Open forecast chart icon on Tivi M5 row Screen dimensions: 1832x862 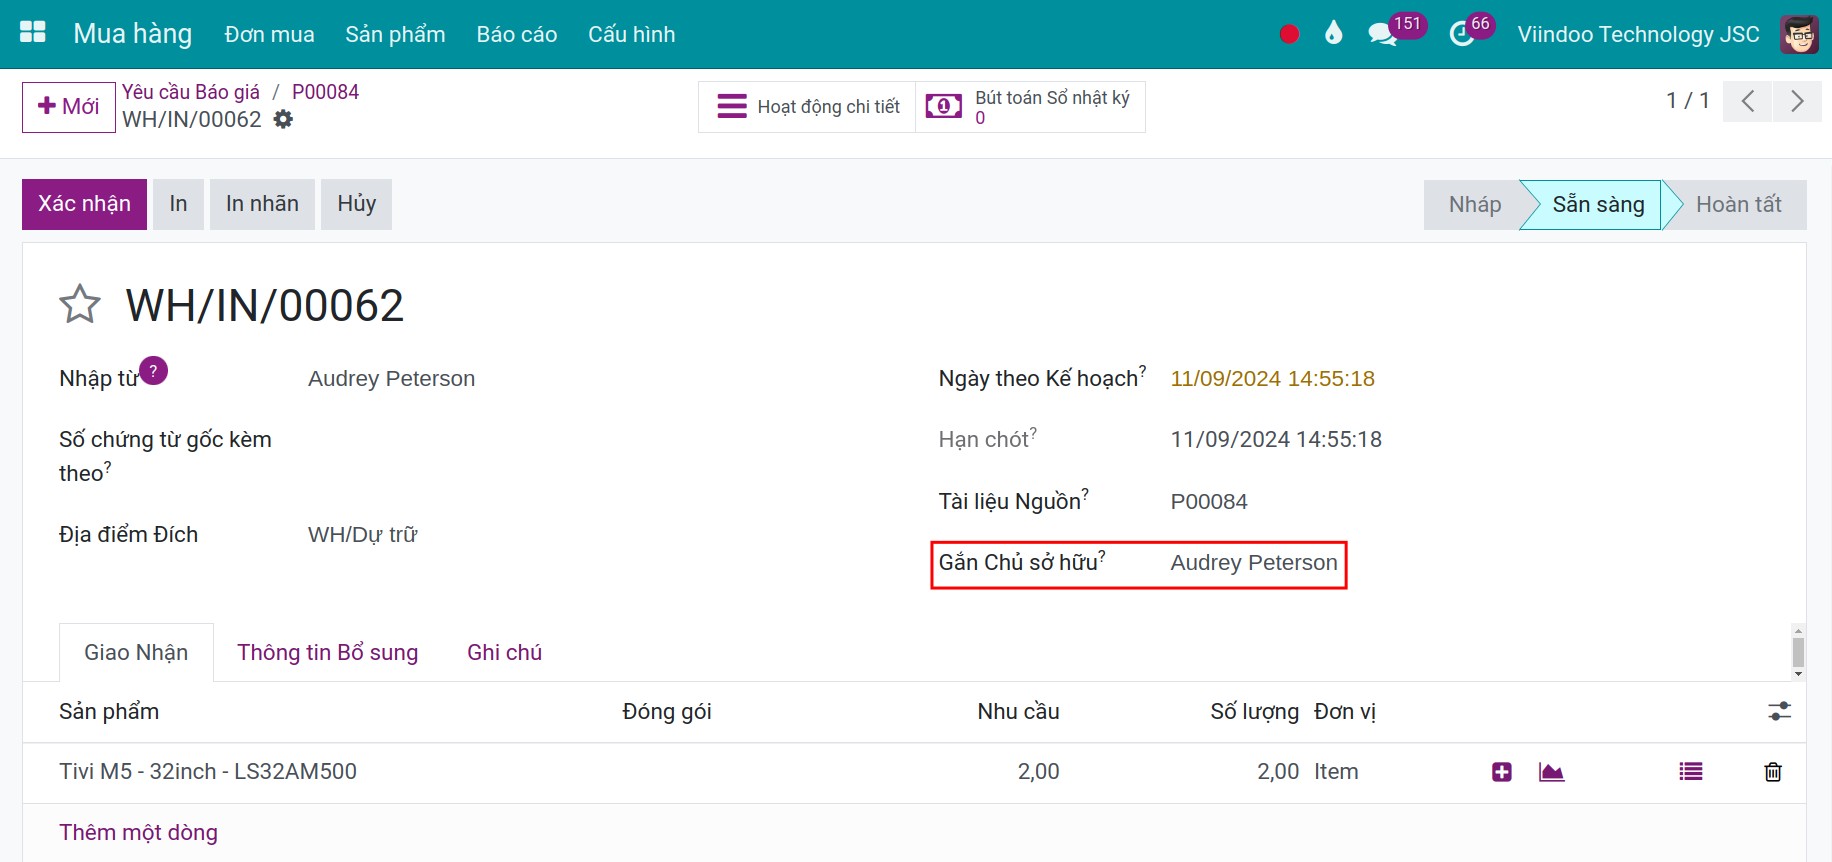tap(1551, 772)
